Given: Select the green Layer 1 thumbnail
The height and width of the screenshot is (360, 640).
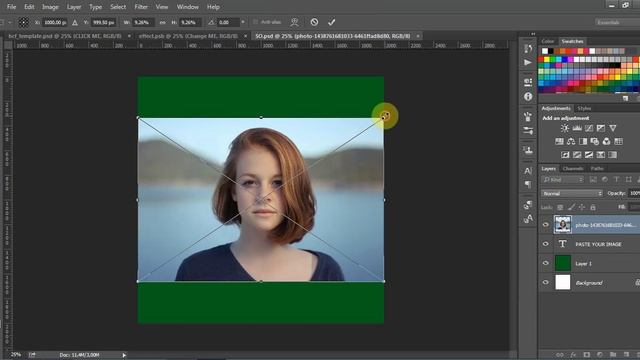Looking at the screenshot, I should [562, 263].
